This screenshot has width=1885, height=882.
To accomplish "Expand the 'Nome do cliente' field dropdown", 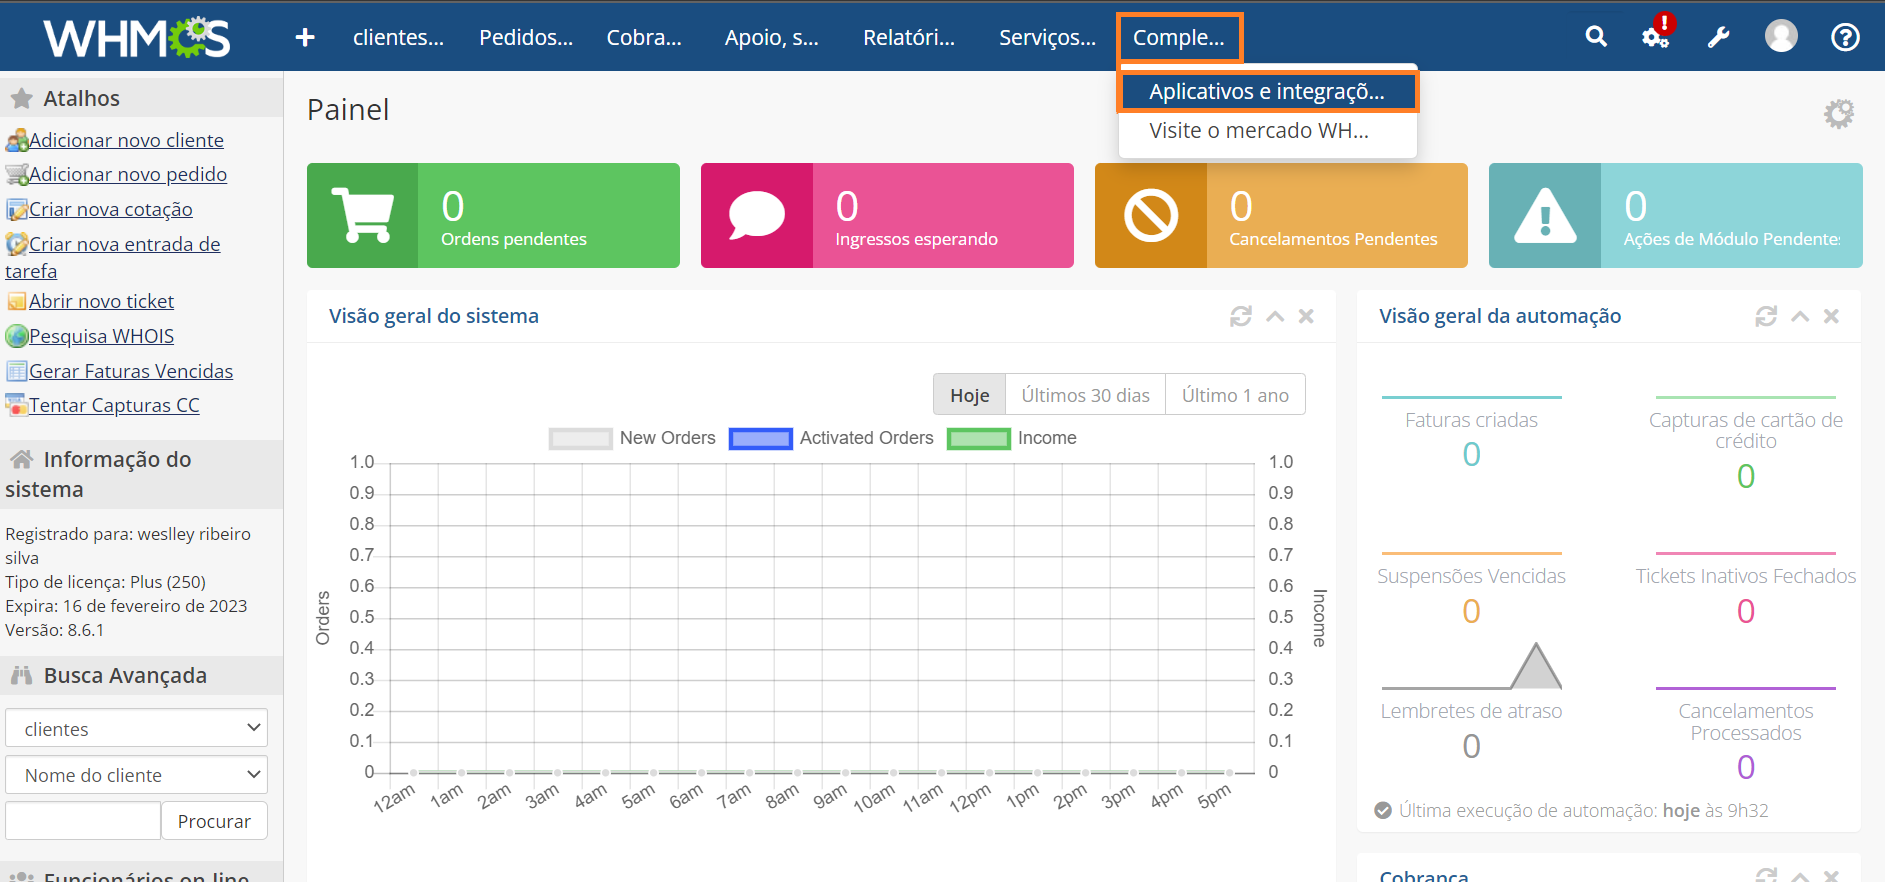I will point(136,775).
